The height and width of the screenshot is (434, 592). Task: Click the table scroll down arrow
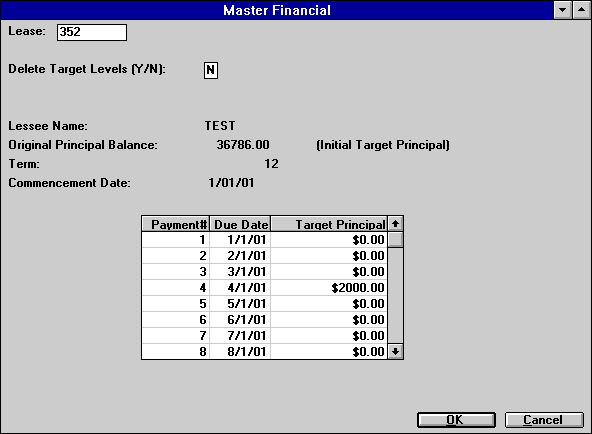coord(395,352)
